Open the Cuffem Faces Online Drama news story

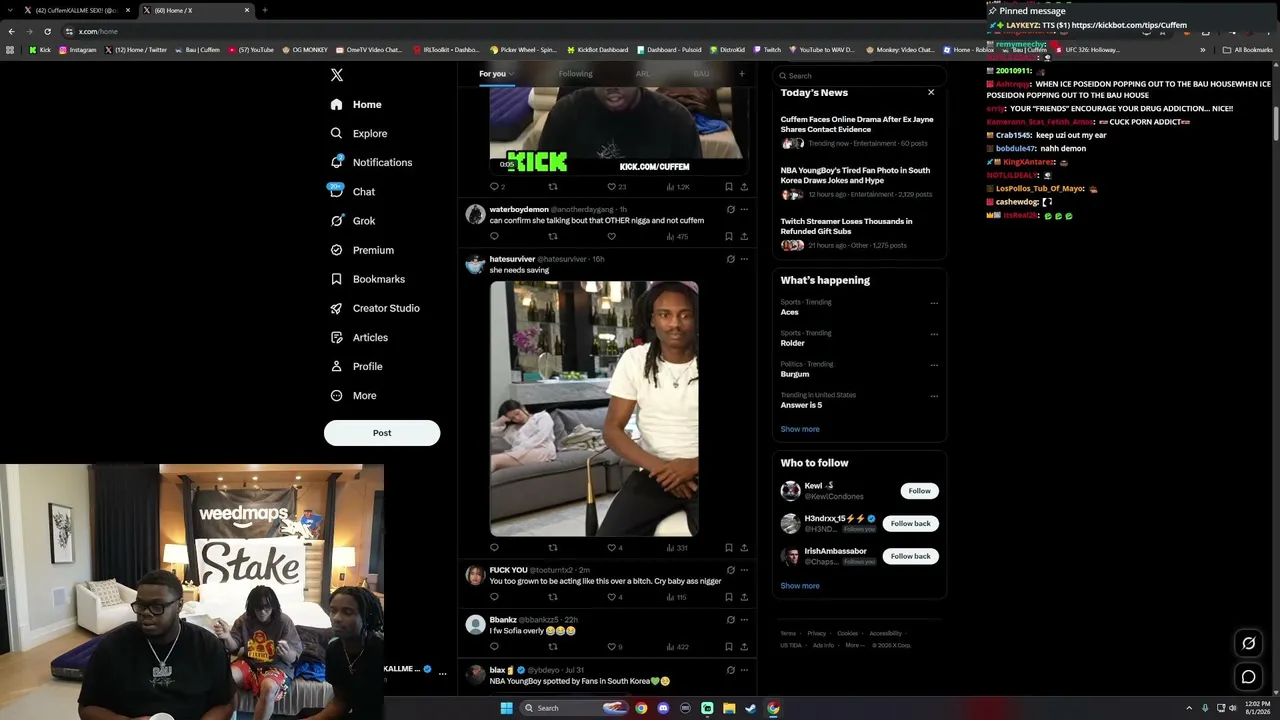858,131
